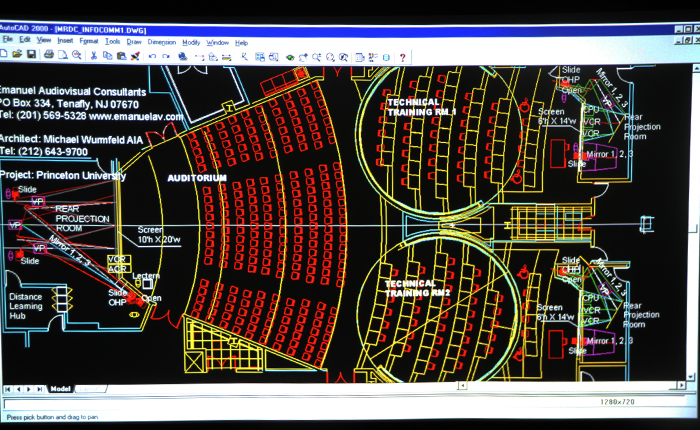Jump to first layout tab arrow button

pos(8,389)
